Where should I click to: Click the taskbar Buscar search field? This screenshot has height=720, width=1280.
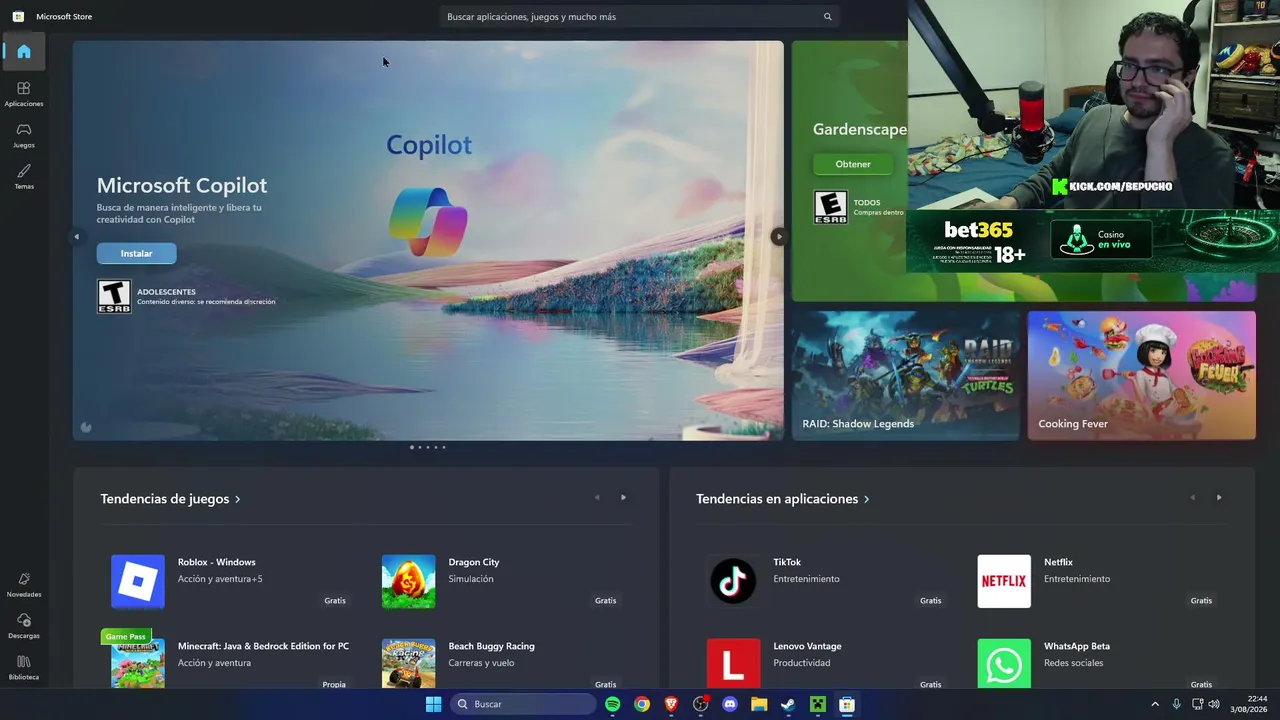(x=524, y=704)
